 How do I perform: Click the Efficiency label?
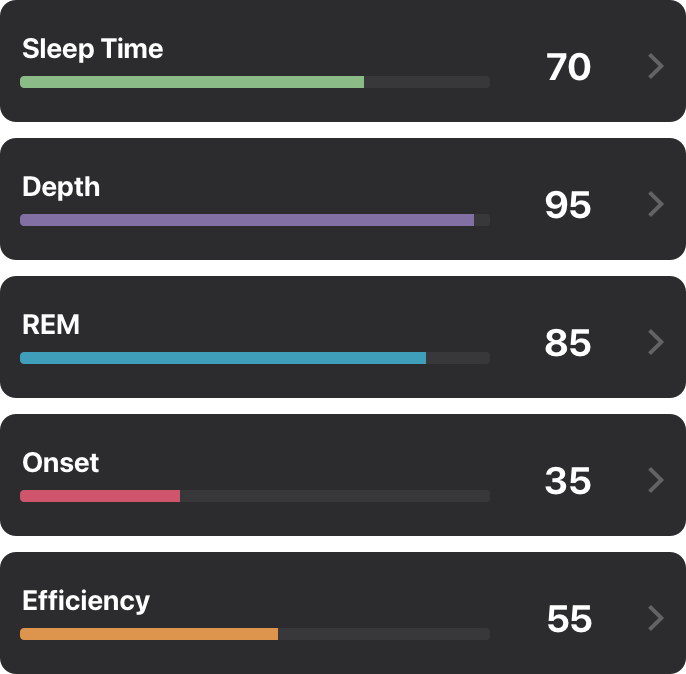tap(86, 601)
